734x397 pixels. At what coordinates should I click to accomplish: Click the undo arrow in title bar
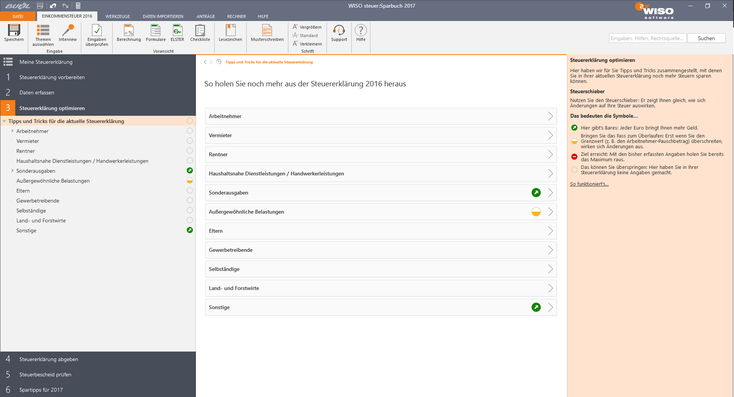[53, 6]
